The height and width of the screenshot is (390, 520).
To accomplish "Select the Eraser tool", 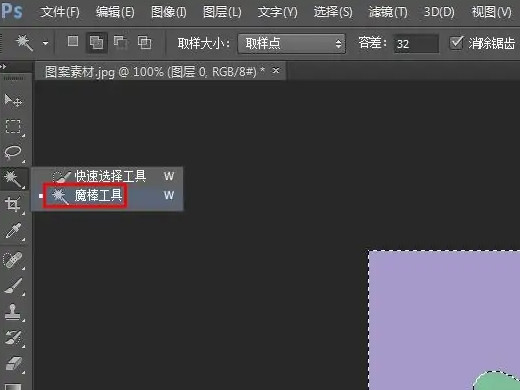I will click(x=13, y=364).
